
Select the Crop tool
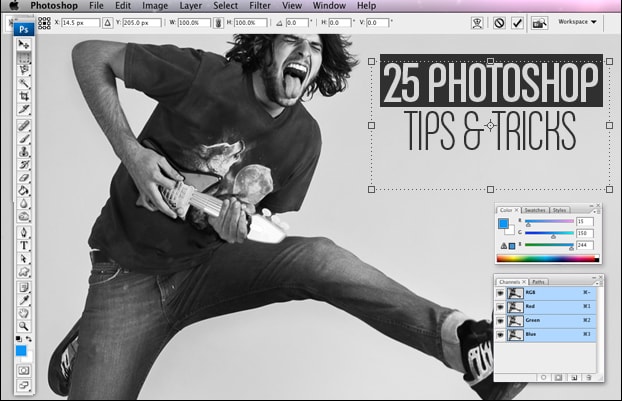pyautogui.click(x=24, y=96)
